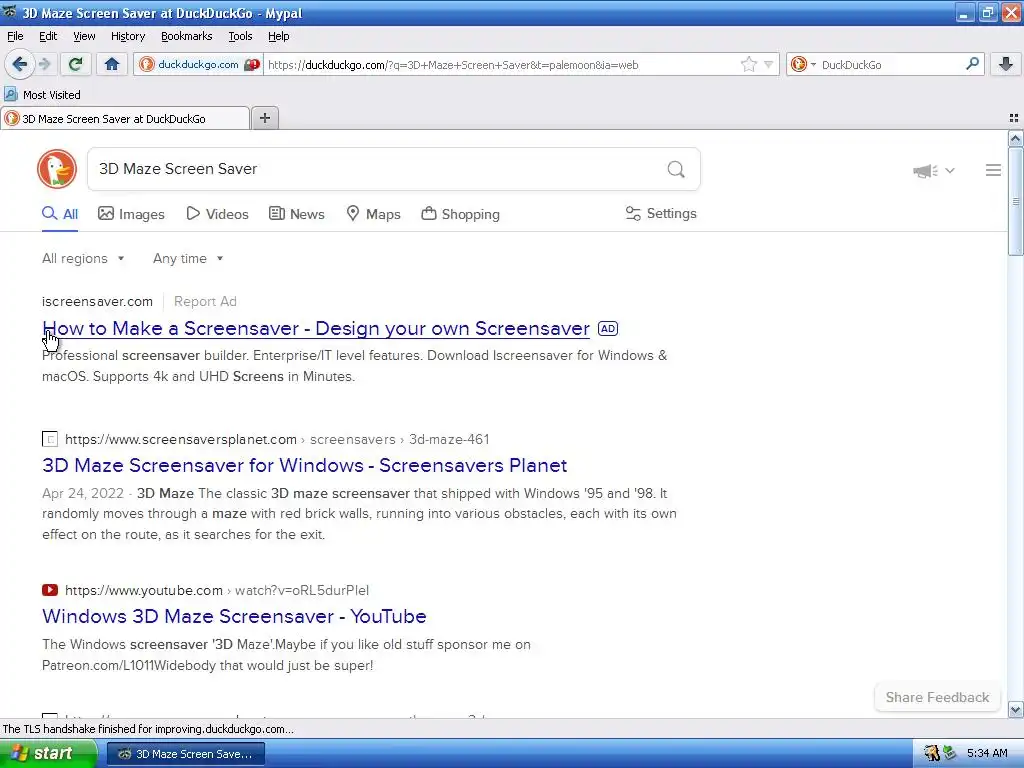1024x768 pixels.
Task: Select the All results tab
Action: coord(60,214)
